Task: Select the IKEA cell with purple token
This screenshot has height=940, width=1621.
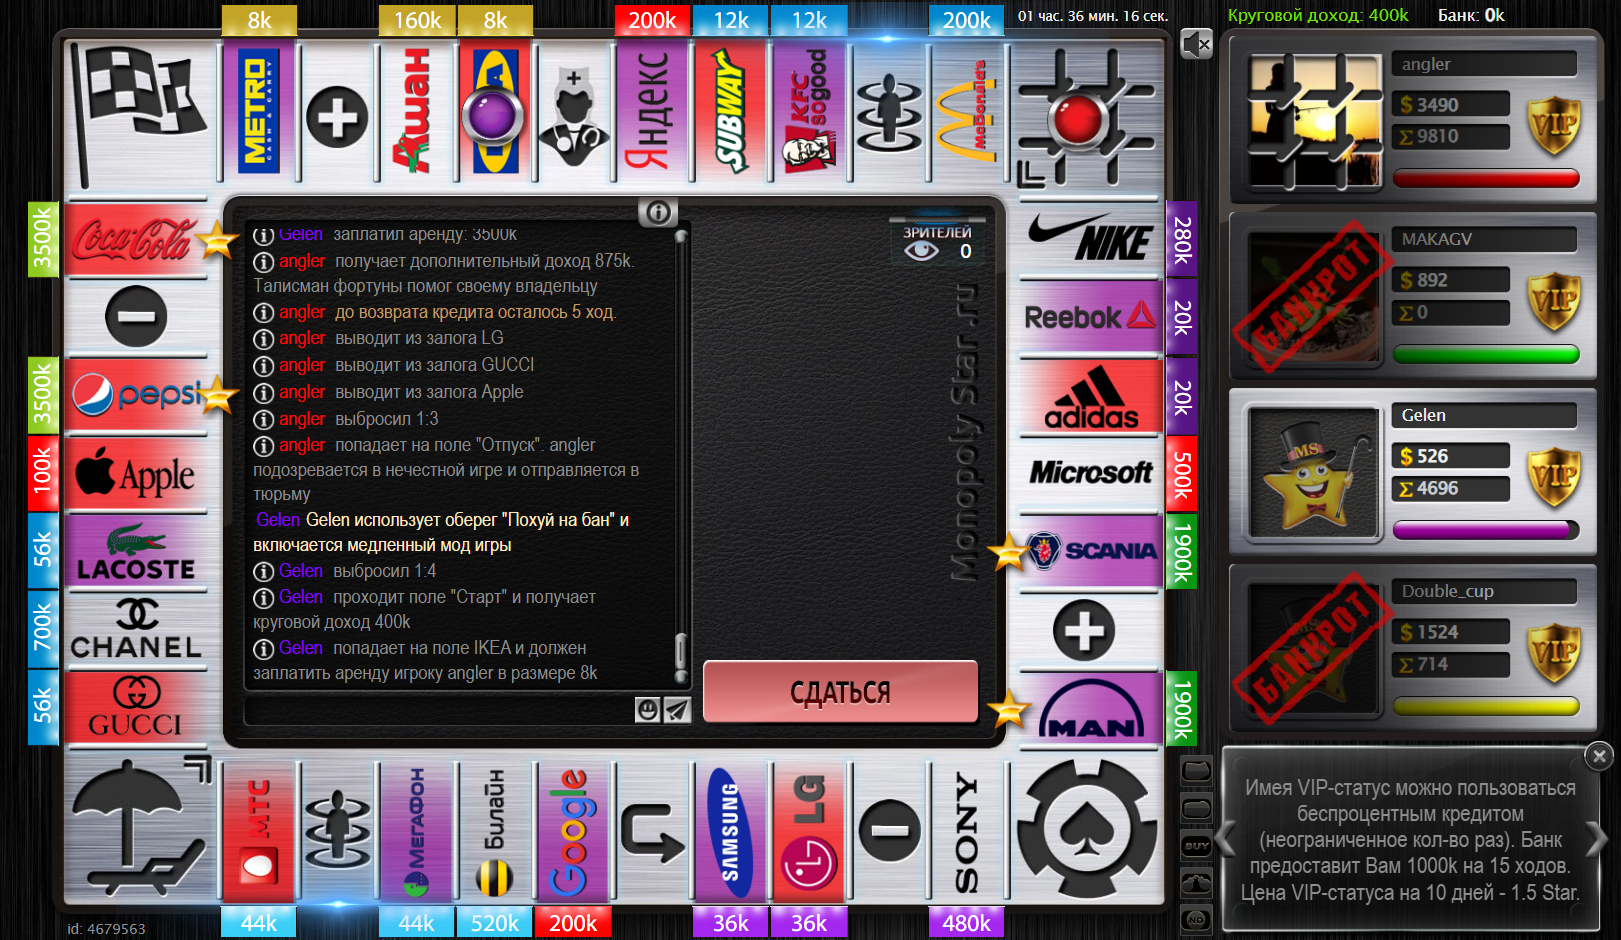Action: click(495, 112)
